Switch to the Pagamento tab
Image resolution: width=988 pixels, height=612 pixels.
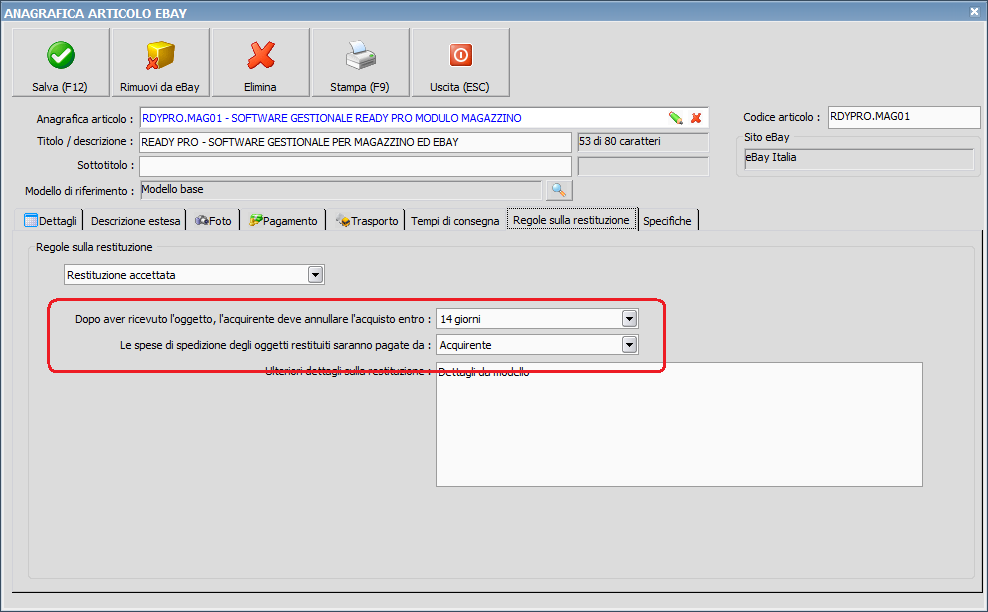[x=284, y=221]
